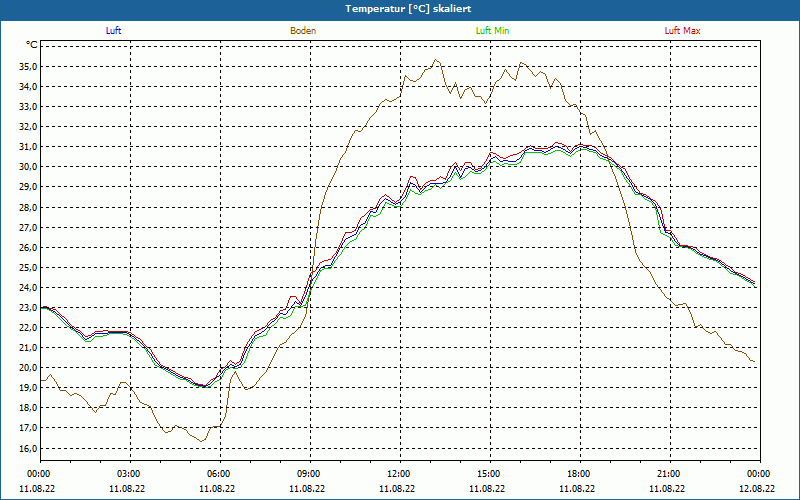800x500 pixels.
Task: Click the 34,0 y-axis value
Action: click(28, 87)
